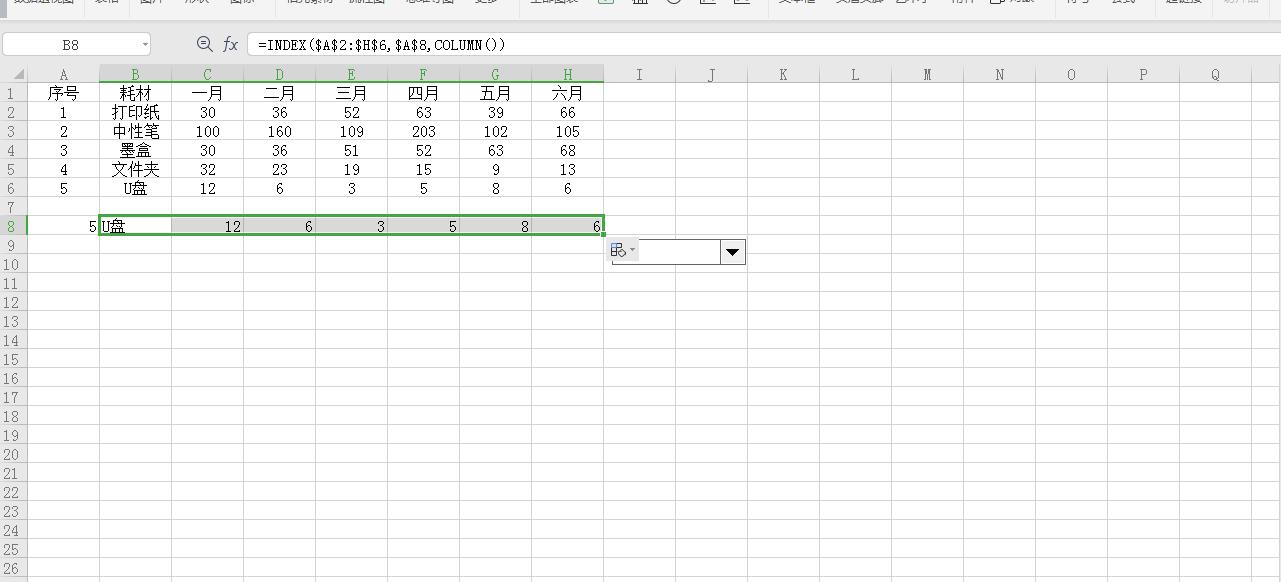The height and width of the screenshot is (582, 1281).
Task: Click cell C8 showing 12
Action: 208,226
